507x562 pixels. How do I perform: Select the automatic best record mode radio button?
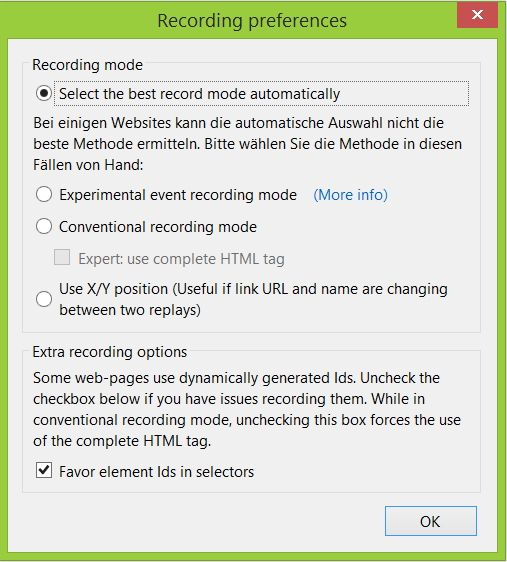[x=44, y=94]
